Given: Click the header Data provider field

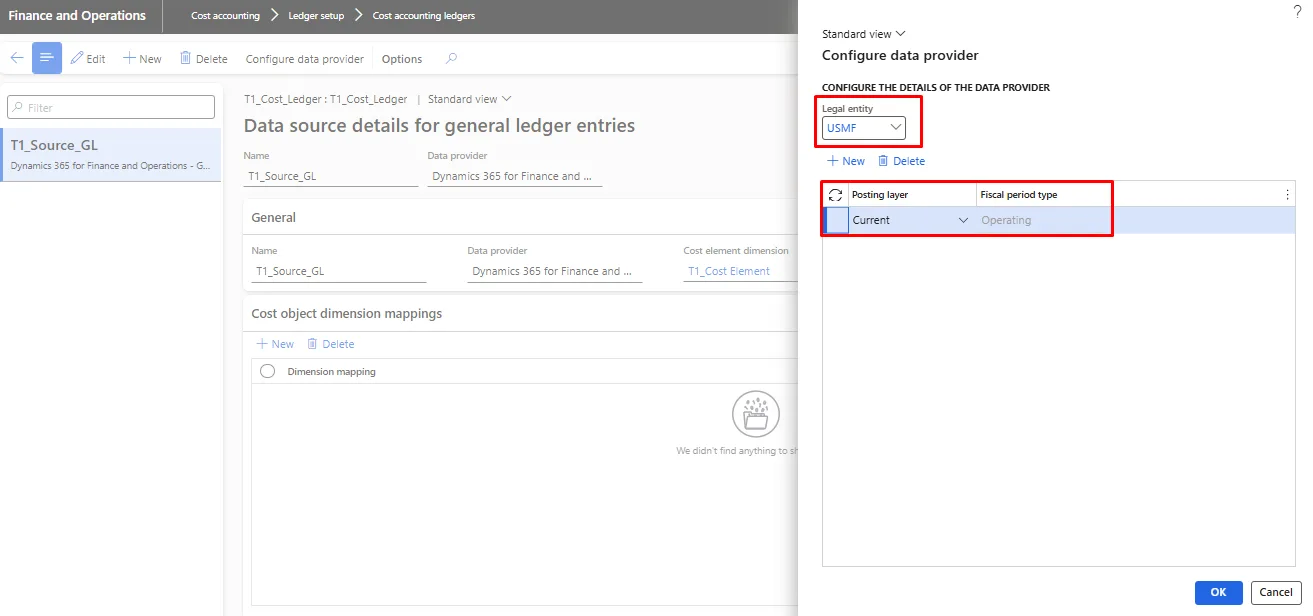Looking at the screenshot, I should pos(515,176).
